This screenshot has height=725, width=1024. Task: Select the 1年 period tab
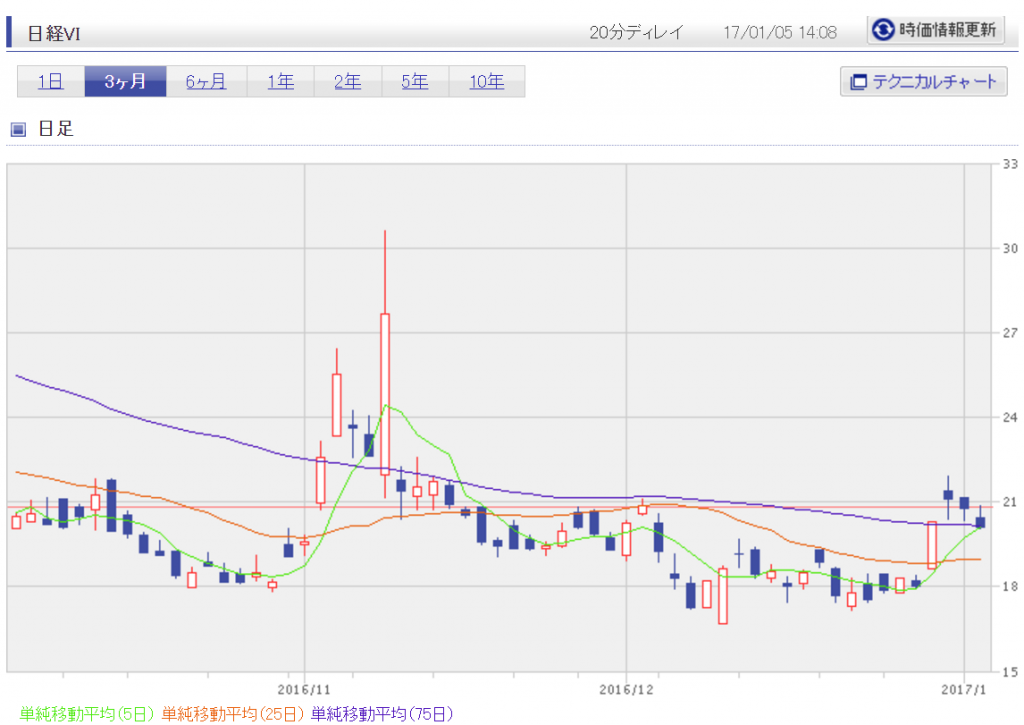[x=281, y=81]
